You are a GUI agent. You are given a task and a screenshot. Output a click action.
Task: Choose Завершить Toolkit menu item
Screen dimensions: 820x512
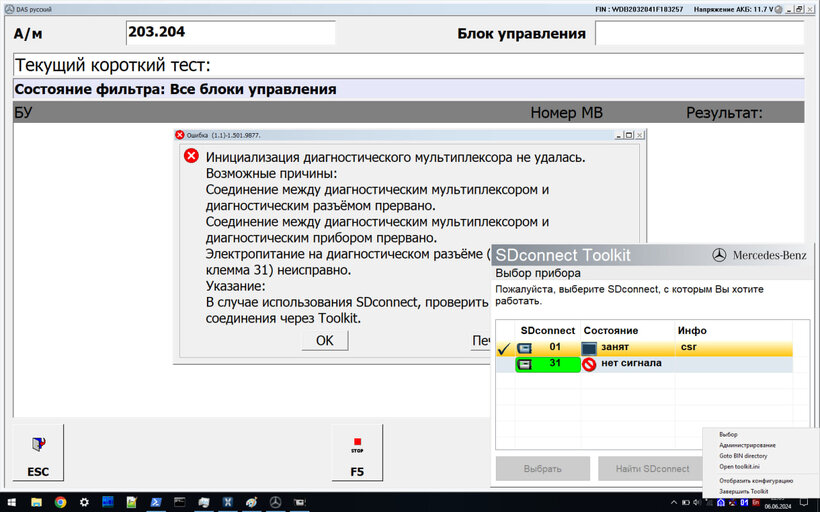[744, 492]
